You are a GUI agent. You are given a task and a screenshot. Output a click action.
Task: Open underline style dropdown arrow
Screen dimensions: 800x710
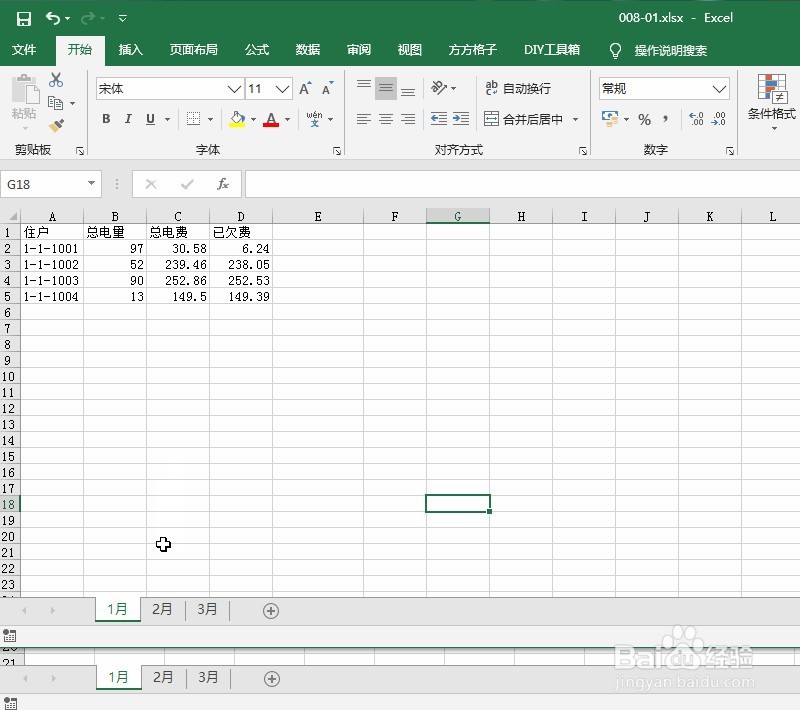[x=167, y=119]
